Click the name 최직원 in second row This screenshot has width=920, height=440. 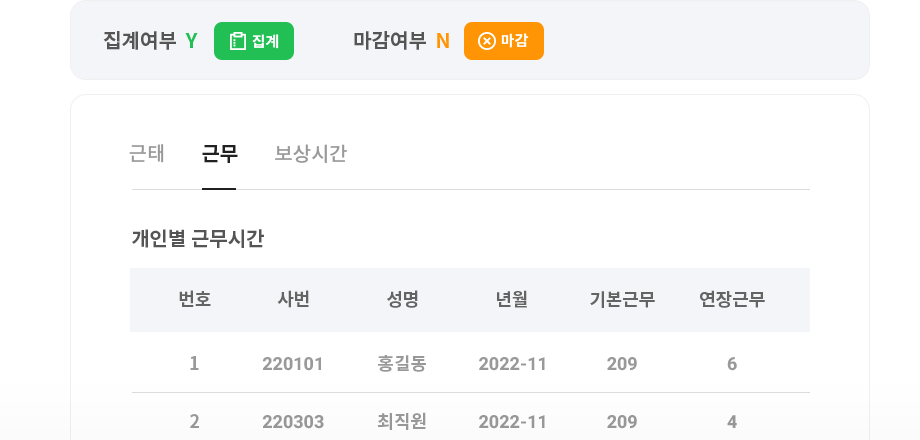pyautogui.click(x=402, y=422)
